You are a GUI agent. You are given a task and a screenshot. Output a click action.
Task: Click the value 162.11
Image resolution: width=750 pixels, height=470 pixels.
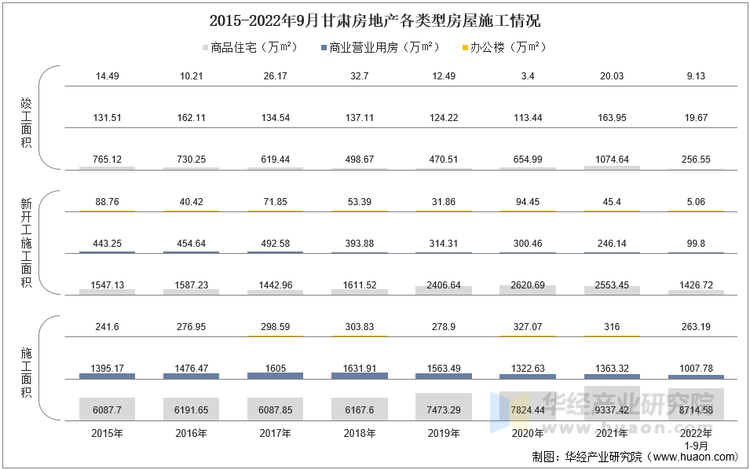pyautogui.click(x=191, y=118)
